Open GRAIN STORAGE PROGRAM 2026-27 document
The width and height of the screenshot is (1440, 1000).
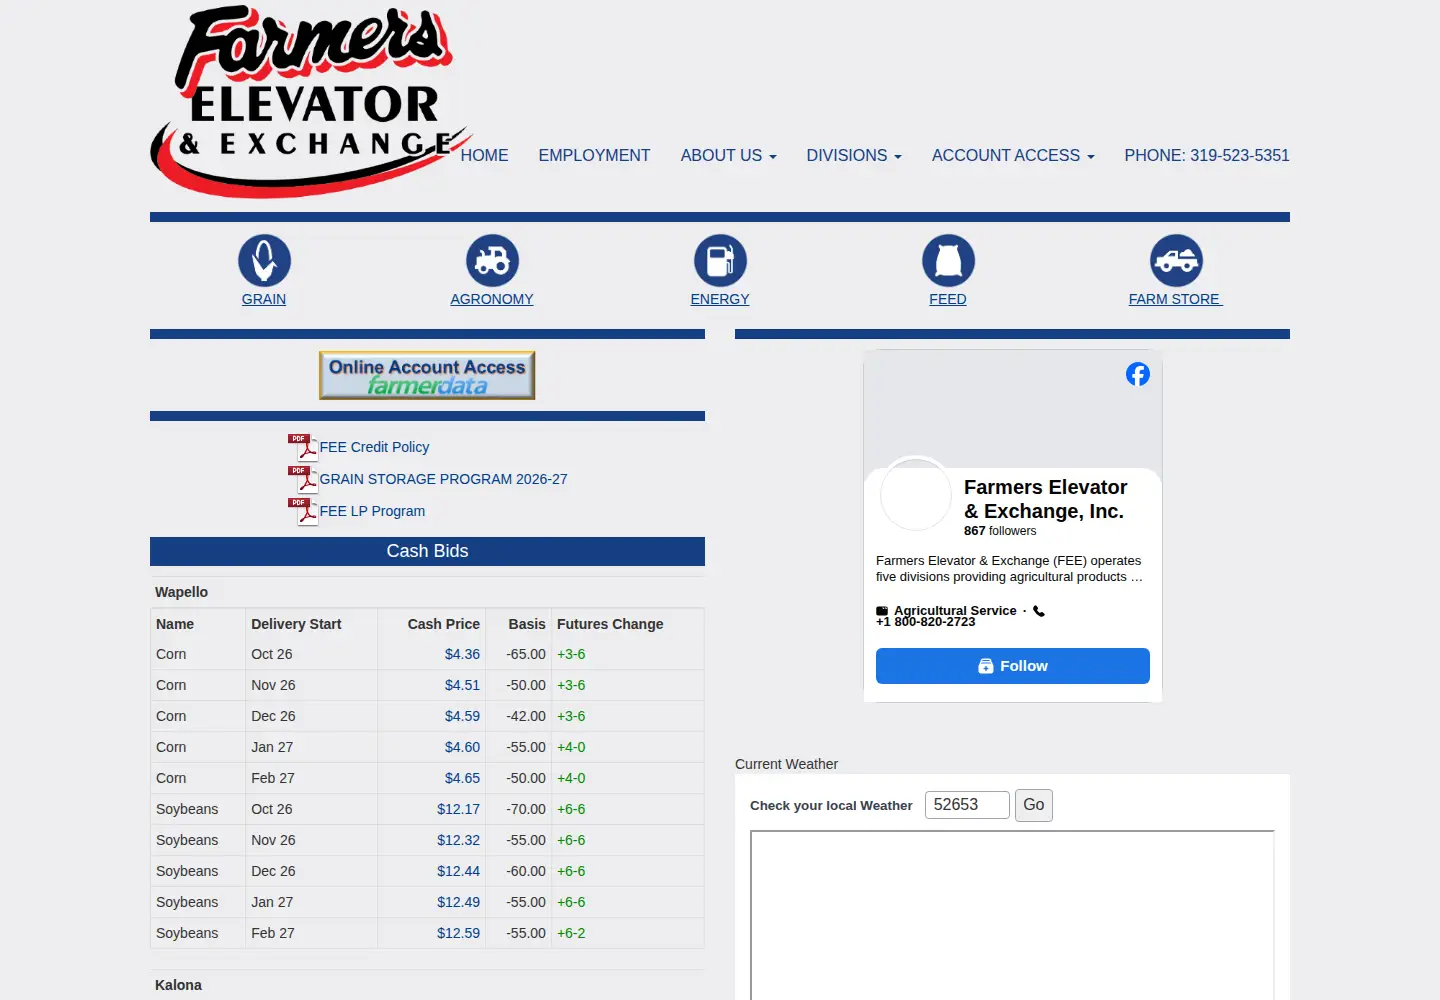(x=443, y=479)
